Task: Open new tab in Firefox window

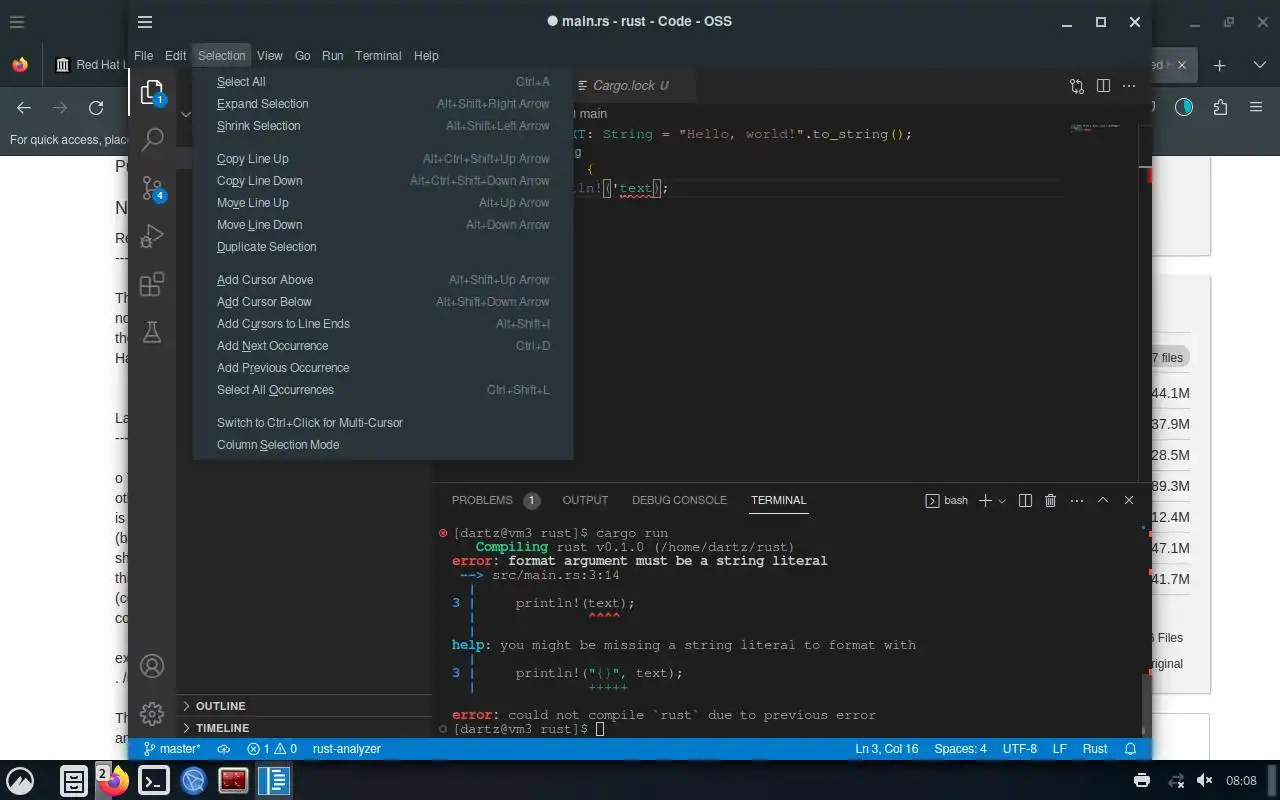Action: point(1220,65)
